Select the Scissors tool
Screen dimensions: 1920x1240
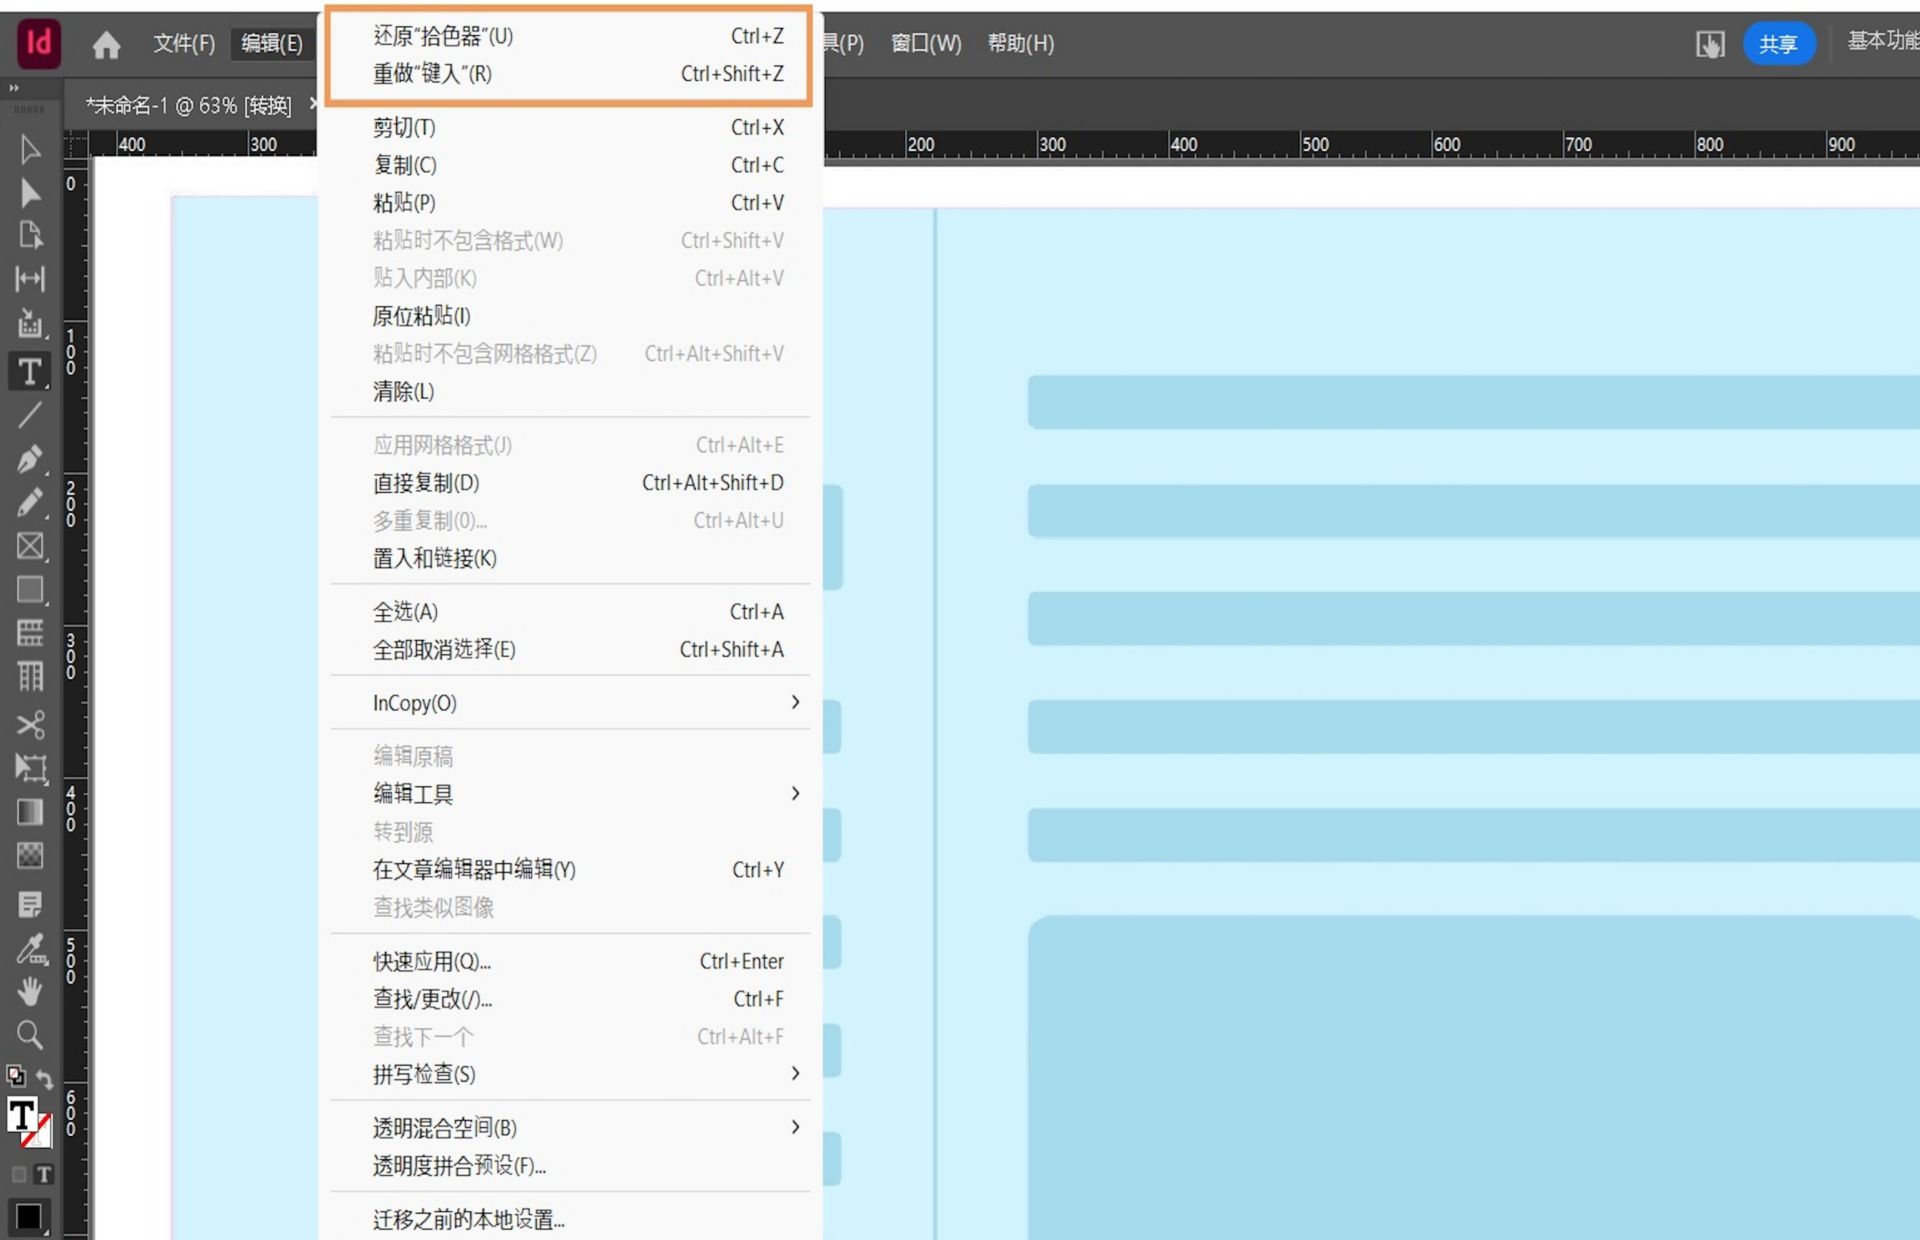click(x=29, y=725)
